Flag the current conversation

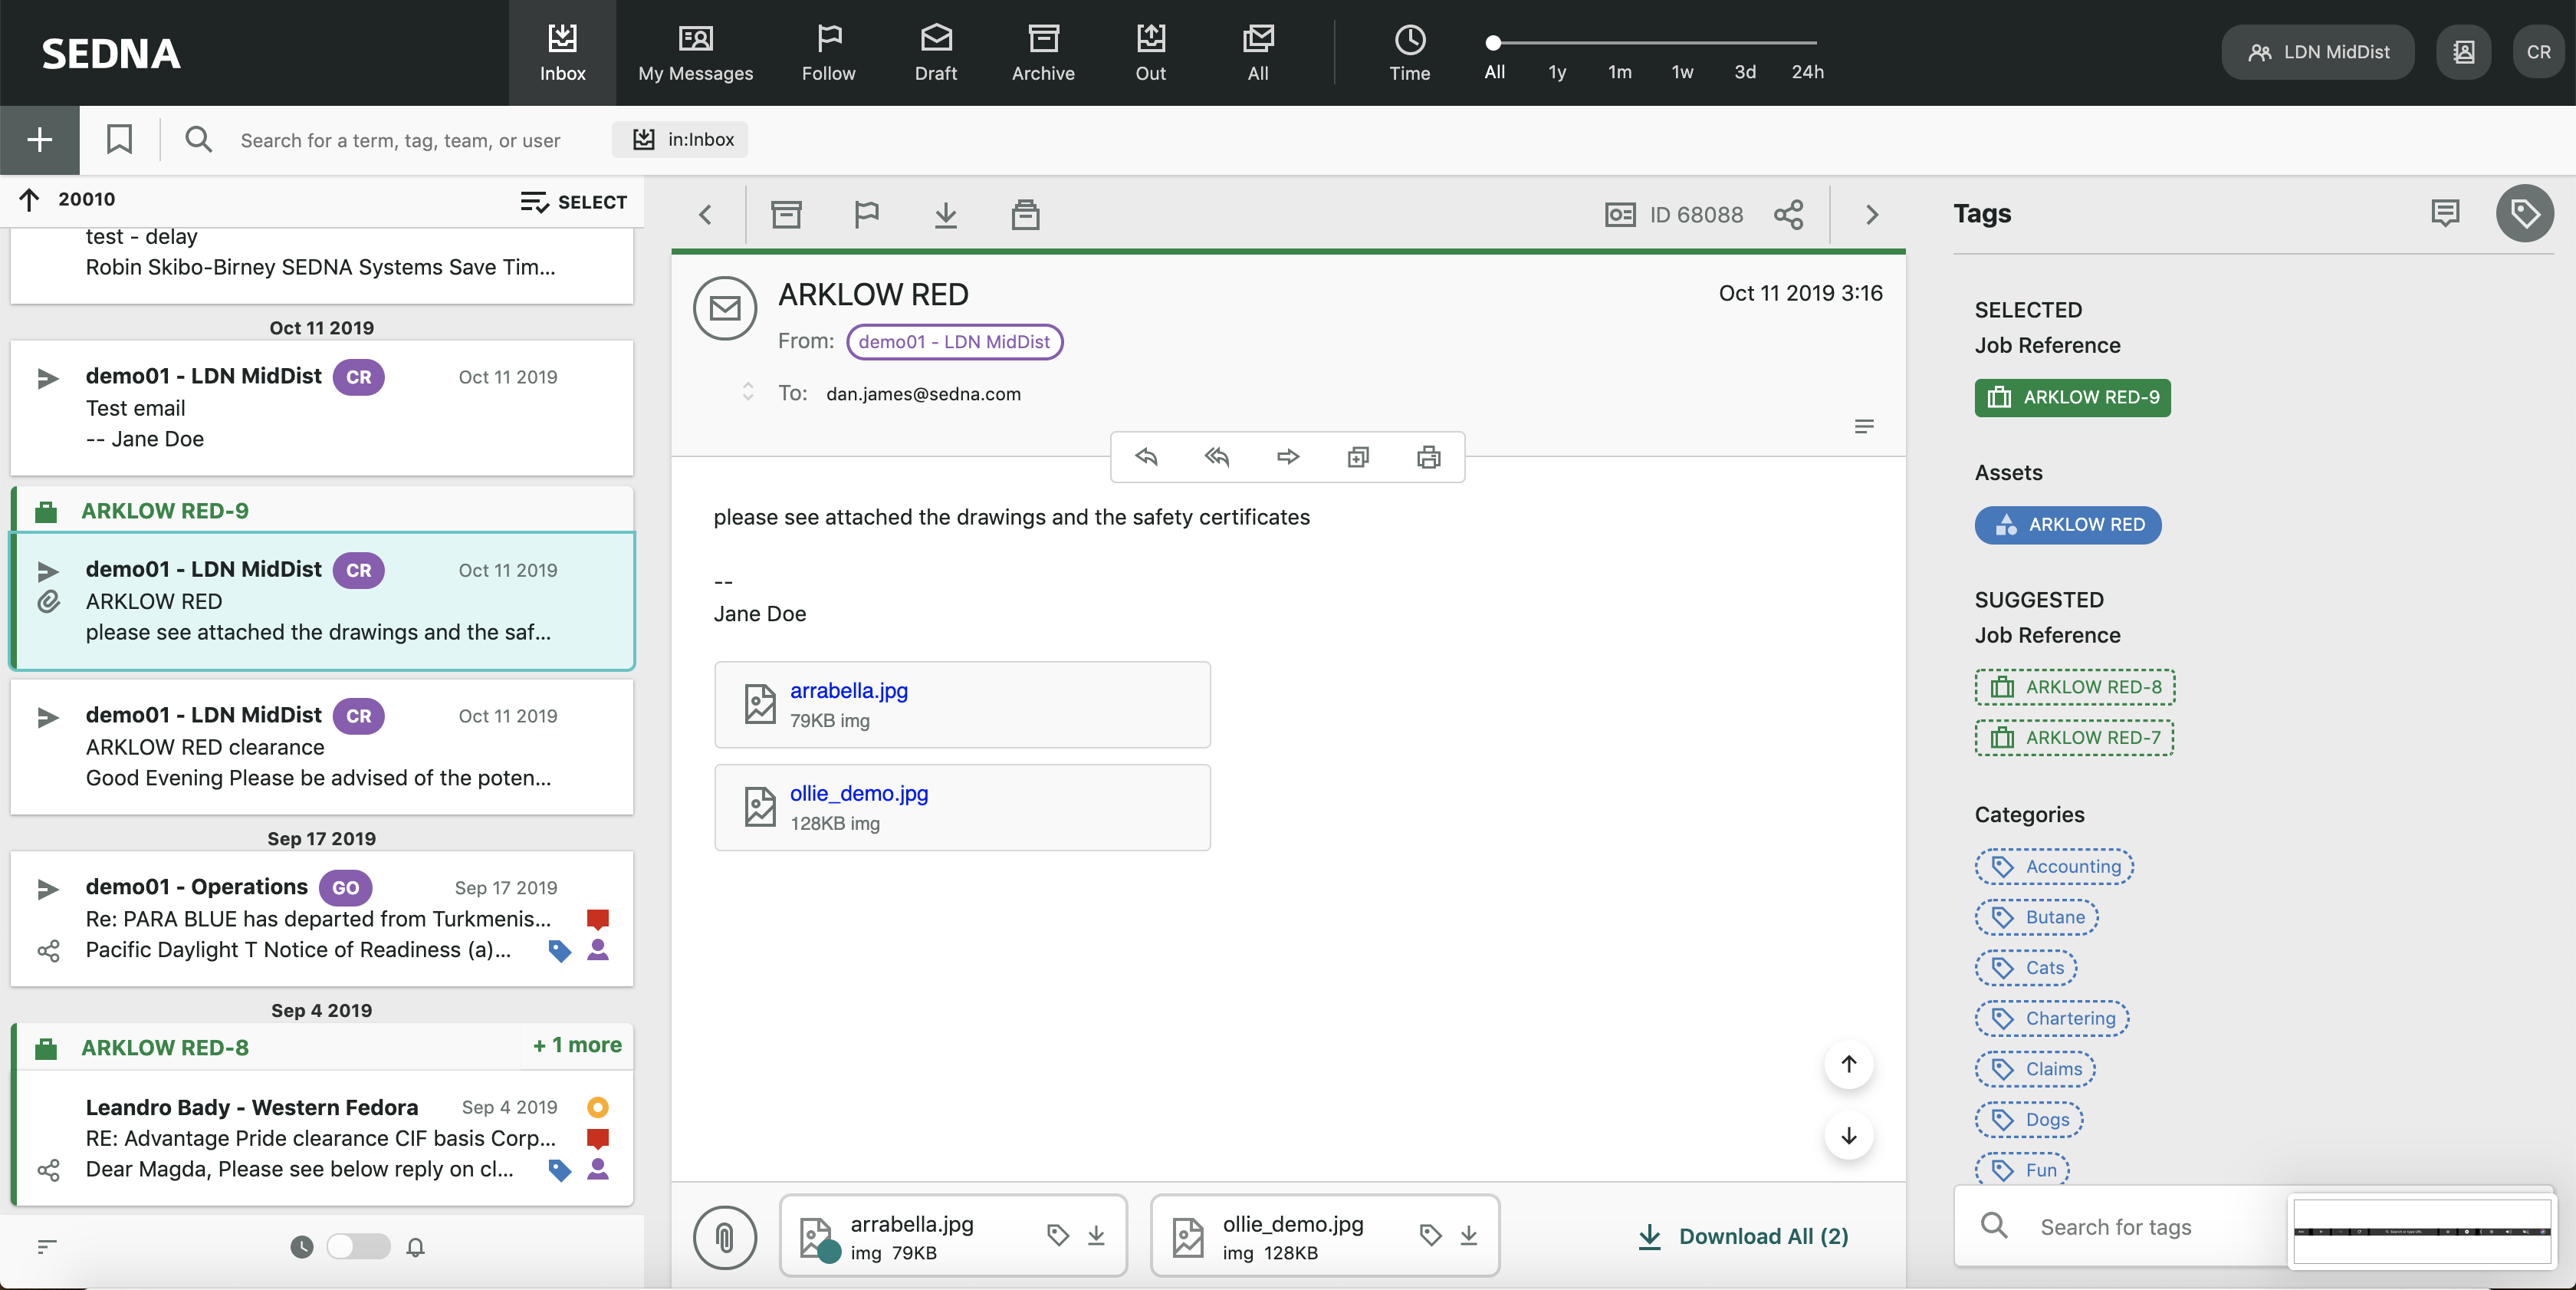[x=866, y=214]
